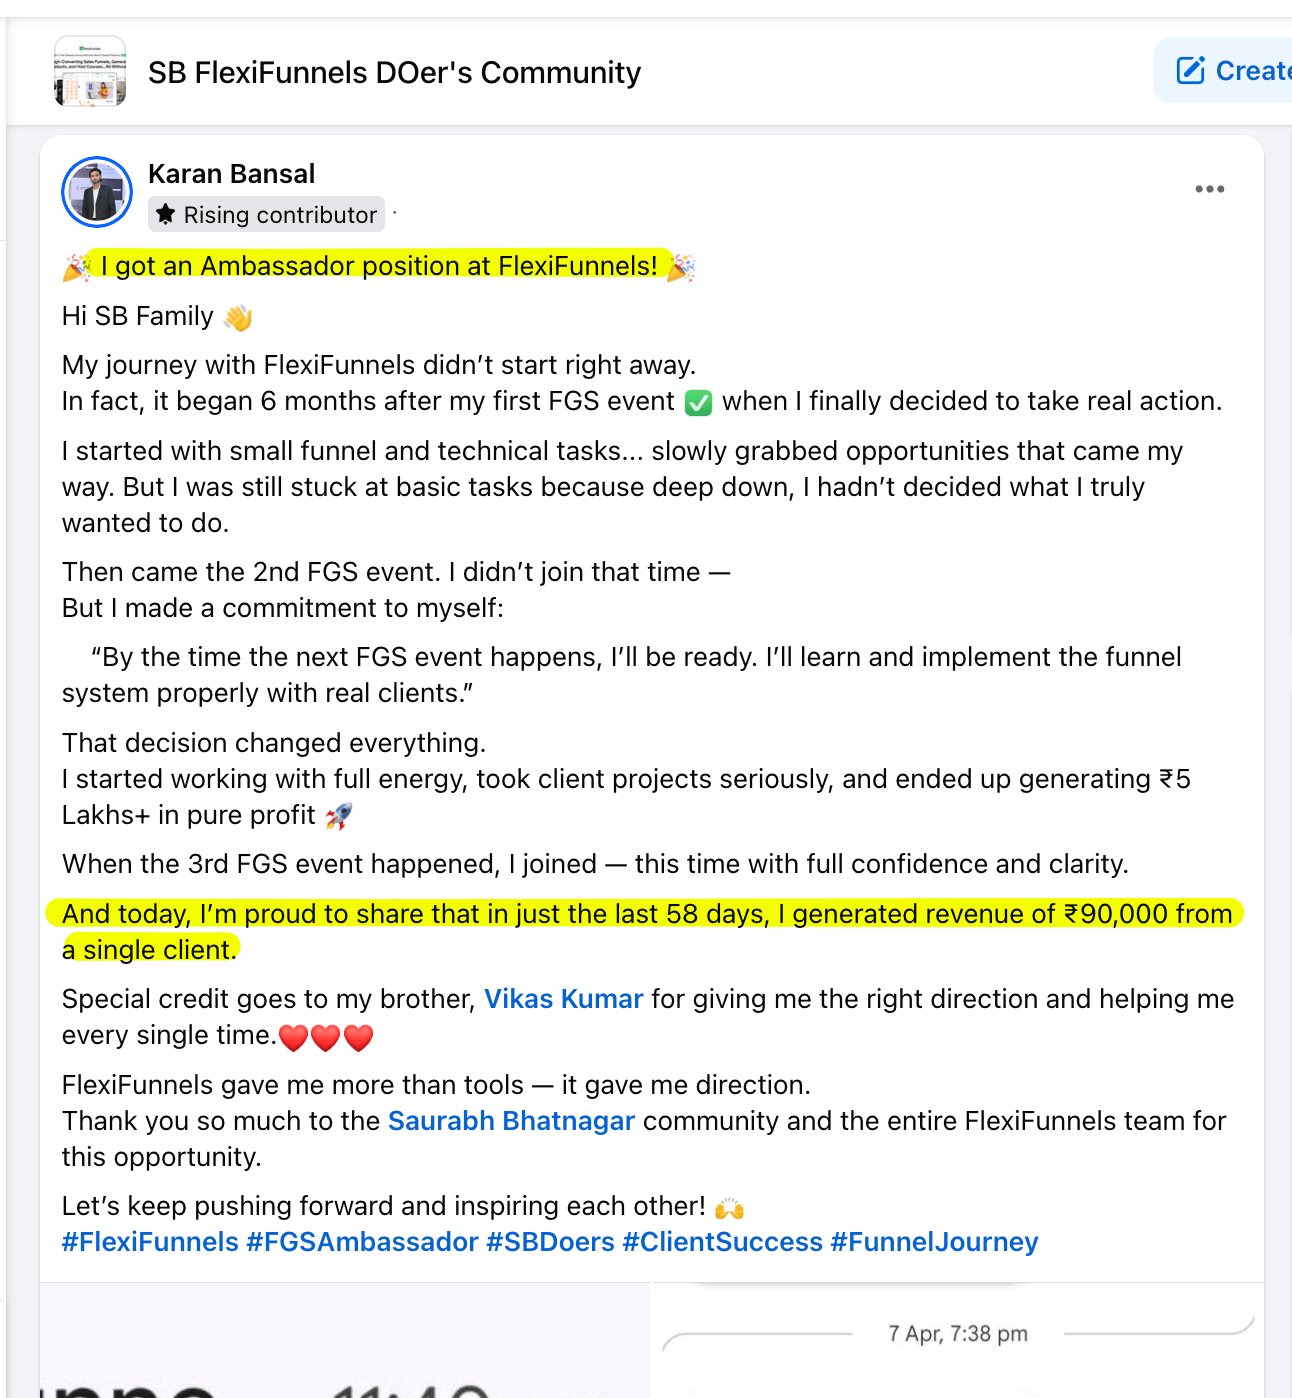Follow the #SBDoers hashtag link
1292x1398 pixels.
550,1242
